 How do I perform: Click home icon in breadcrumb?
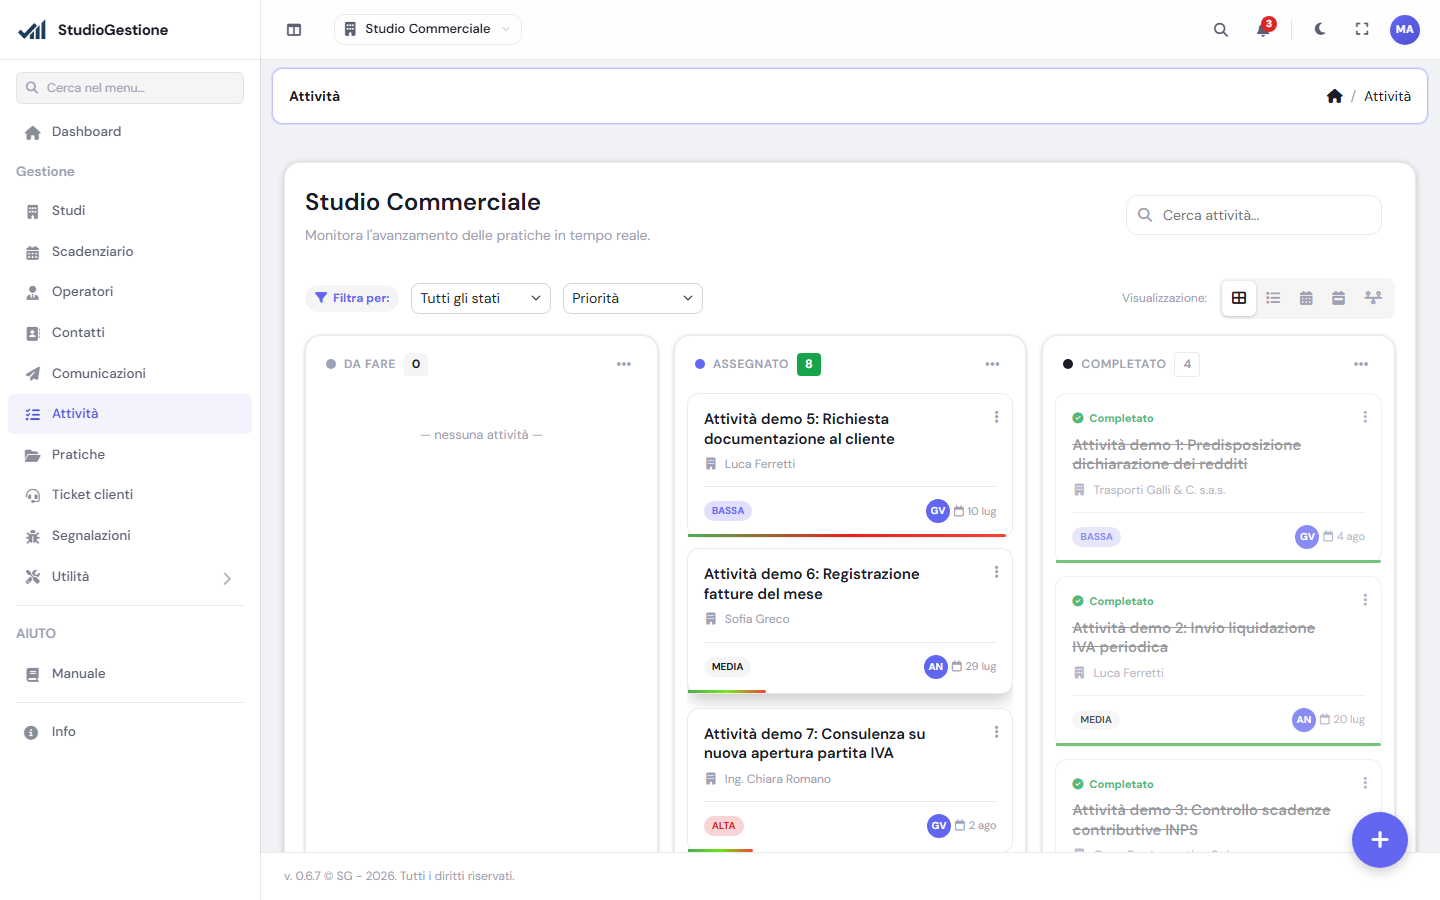click(1334, 96)
